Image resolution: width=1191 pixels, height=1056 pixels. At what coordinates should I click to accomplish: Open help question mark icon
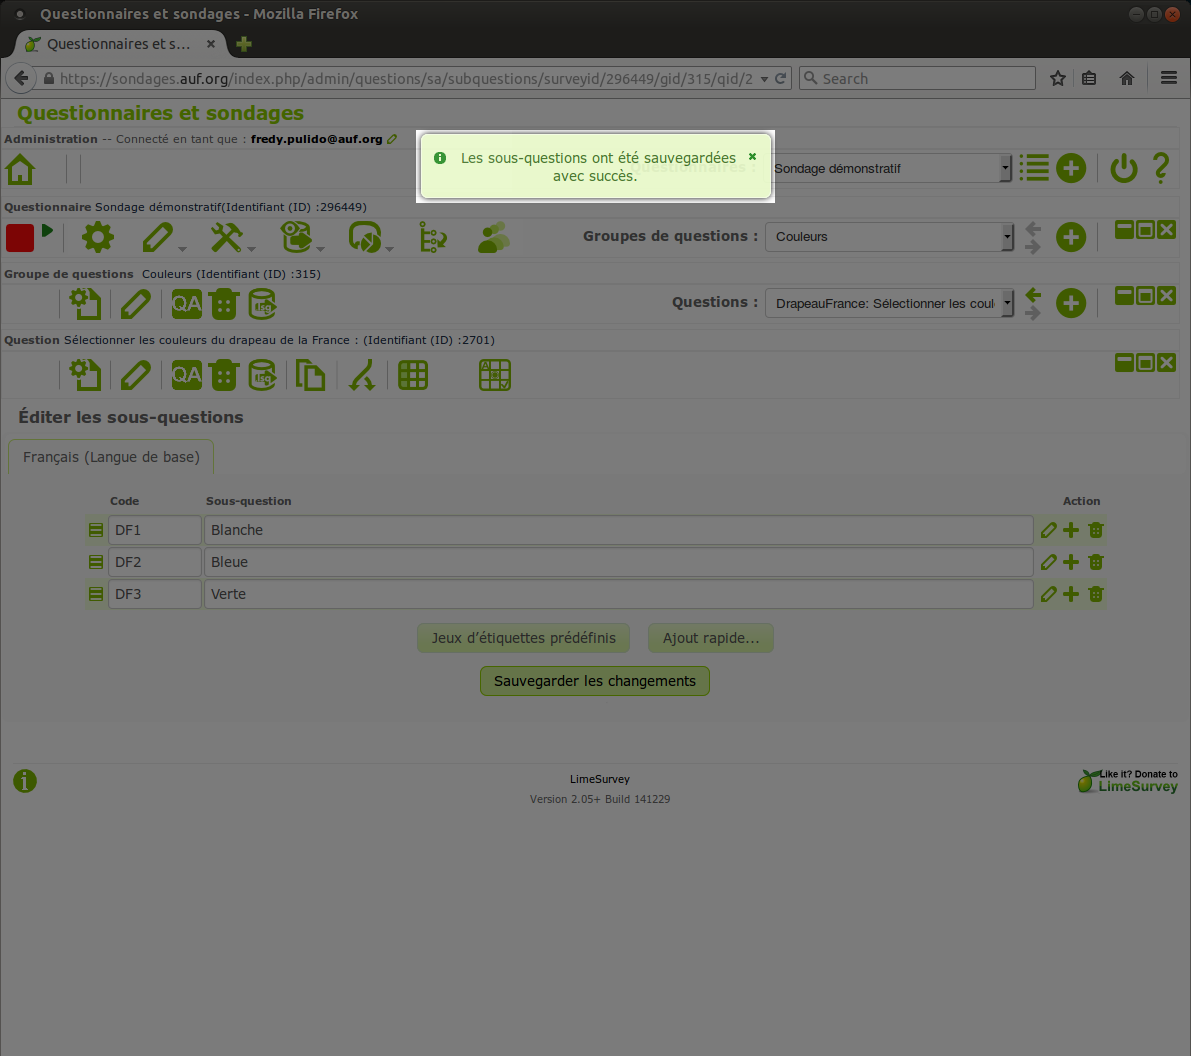tap(1161, 168)
